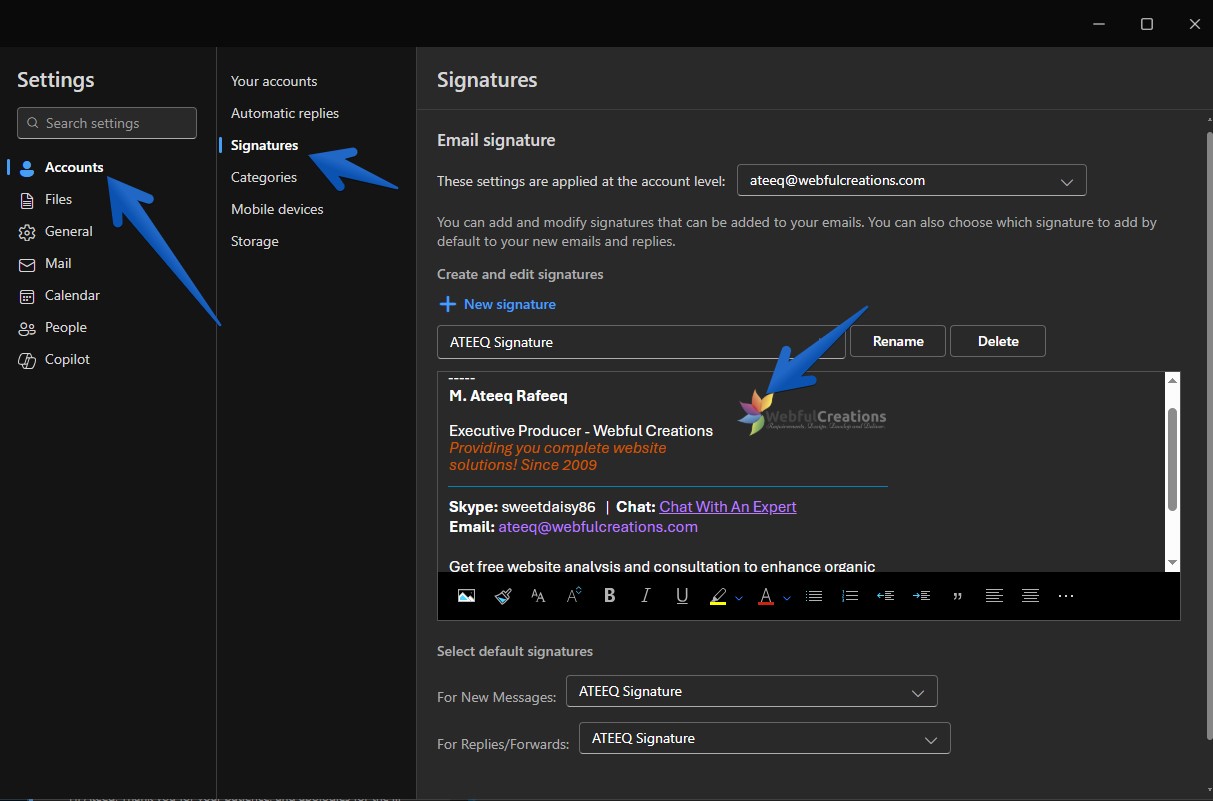The height and width of the screenshot is (801, 1213).
Task: Expand the font color dropdown arrow
Action: point(787,598)
